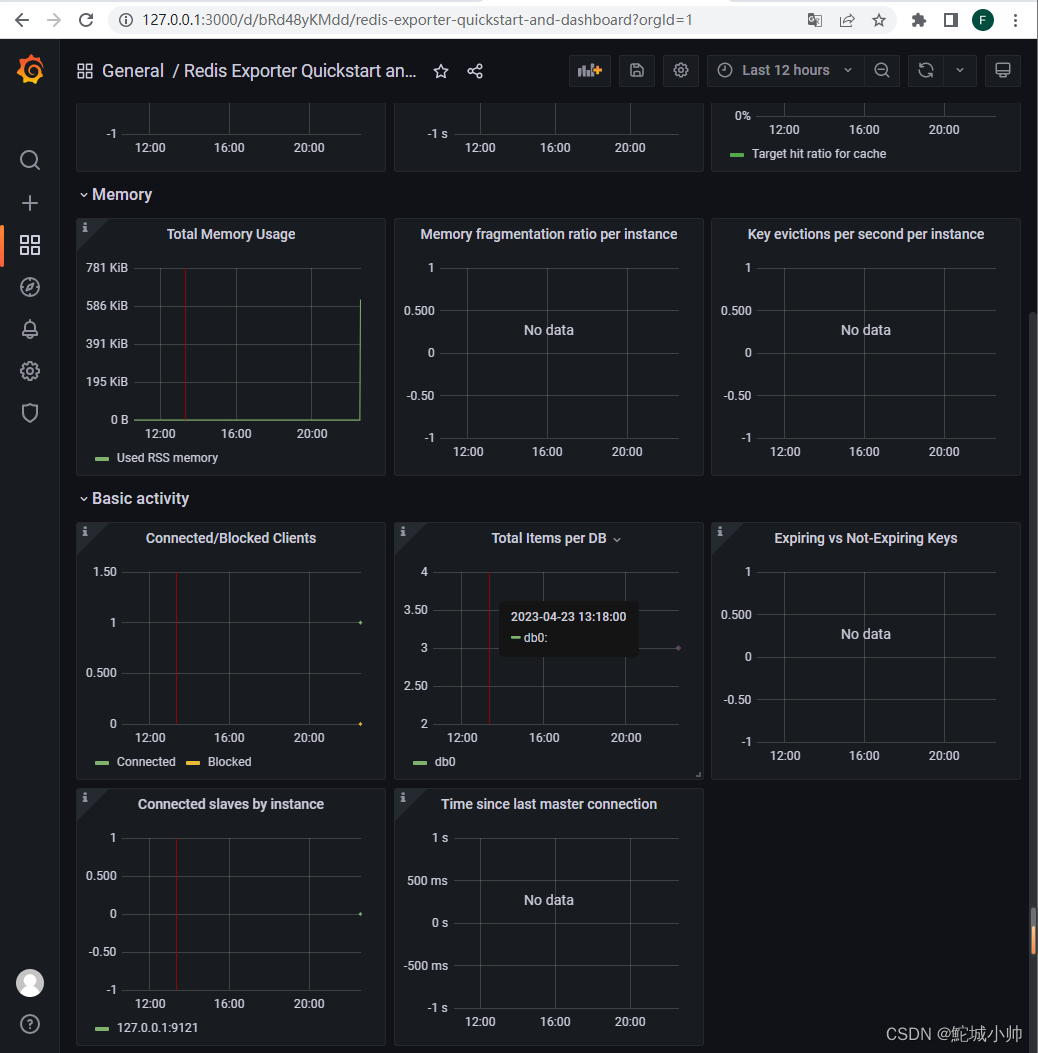Go to the General folder breadcrumb
1038x1053 pixels.
132,71
